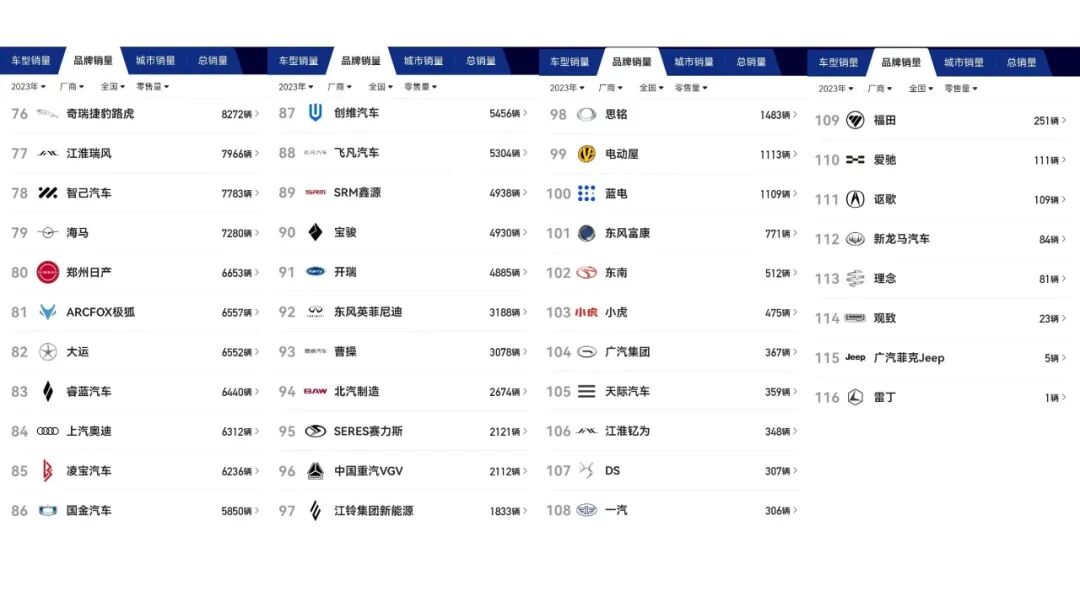Click the 中国重汽VGV triangle logo
This screenshot has width=1080, height=608.
point(315,471)
